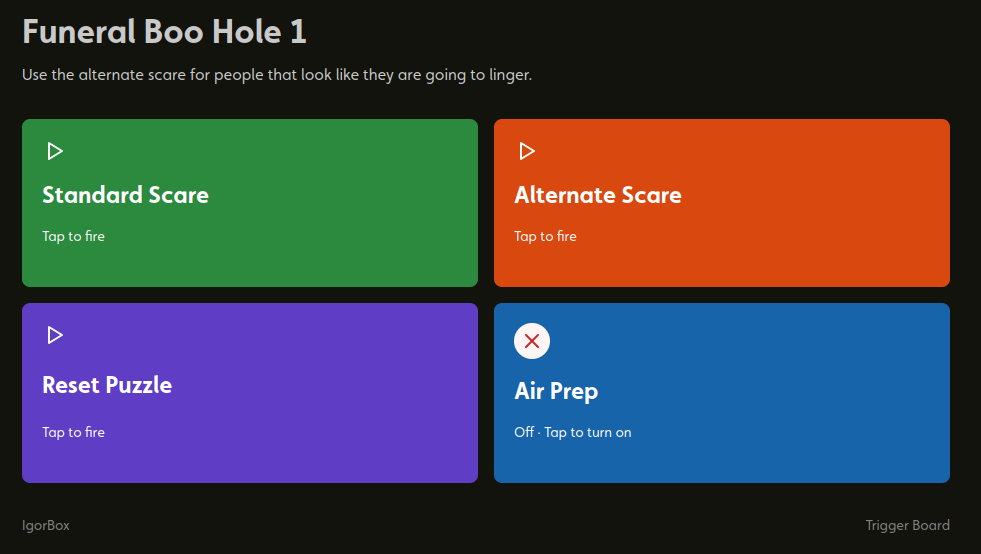Click the play icon on Reset Puzzle

[55, 335]
